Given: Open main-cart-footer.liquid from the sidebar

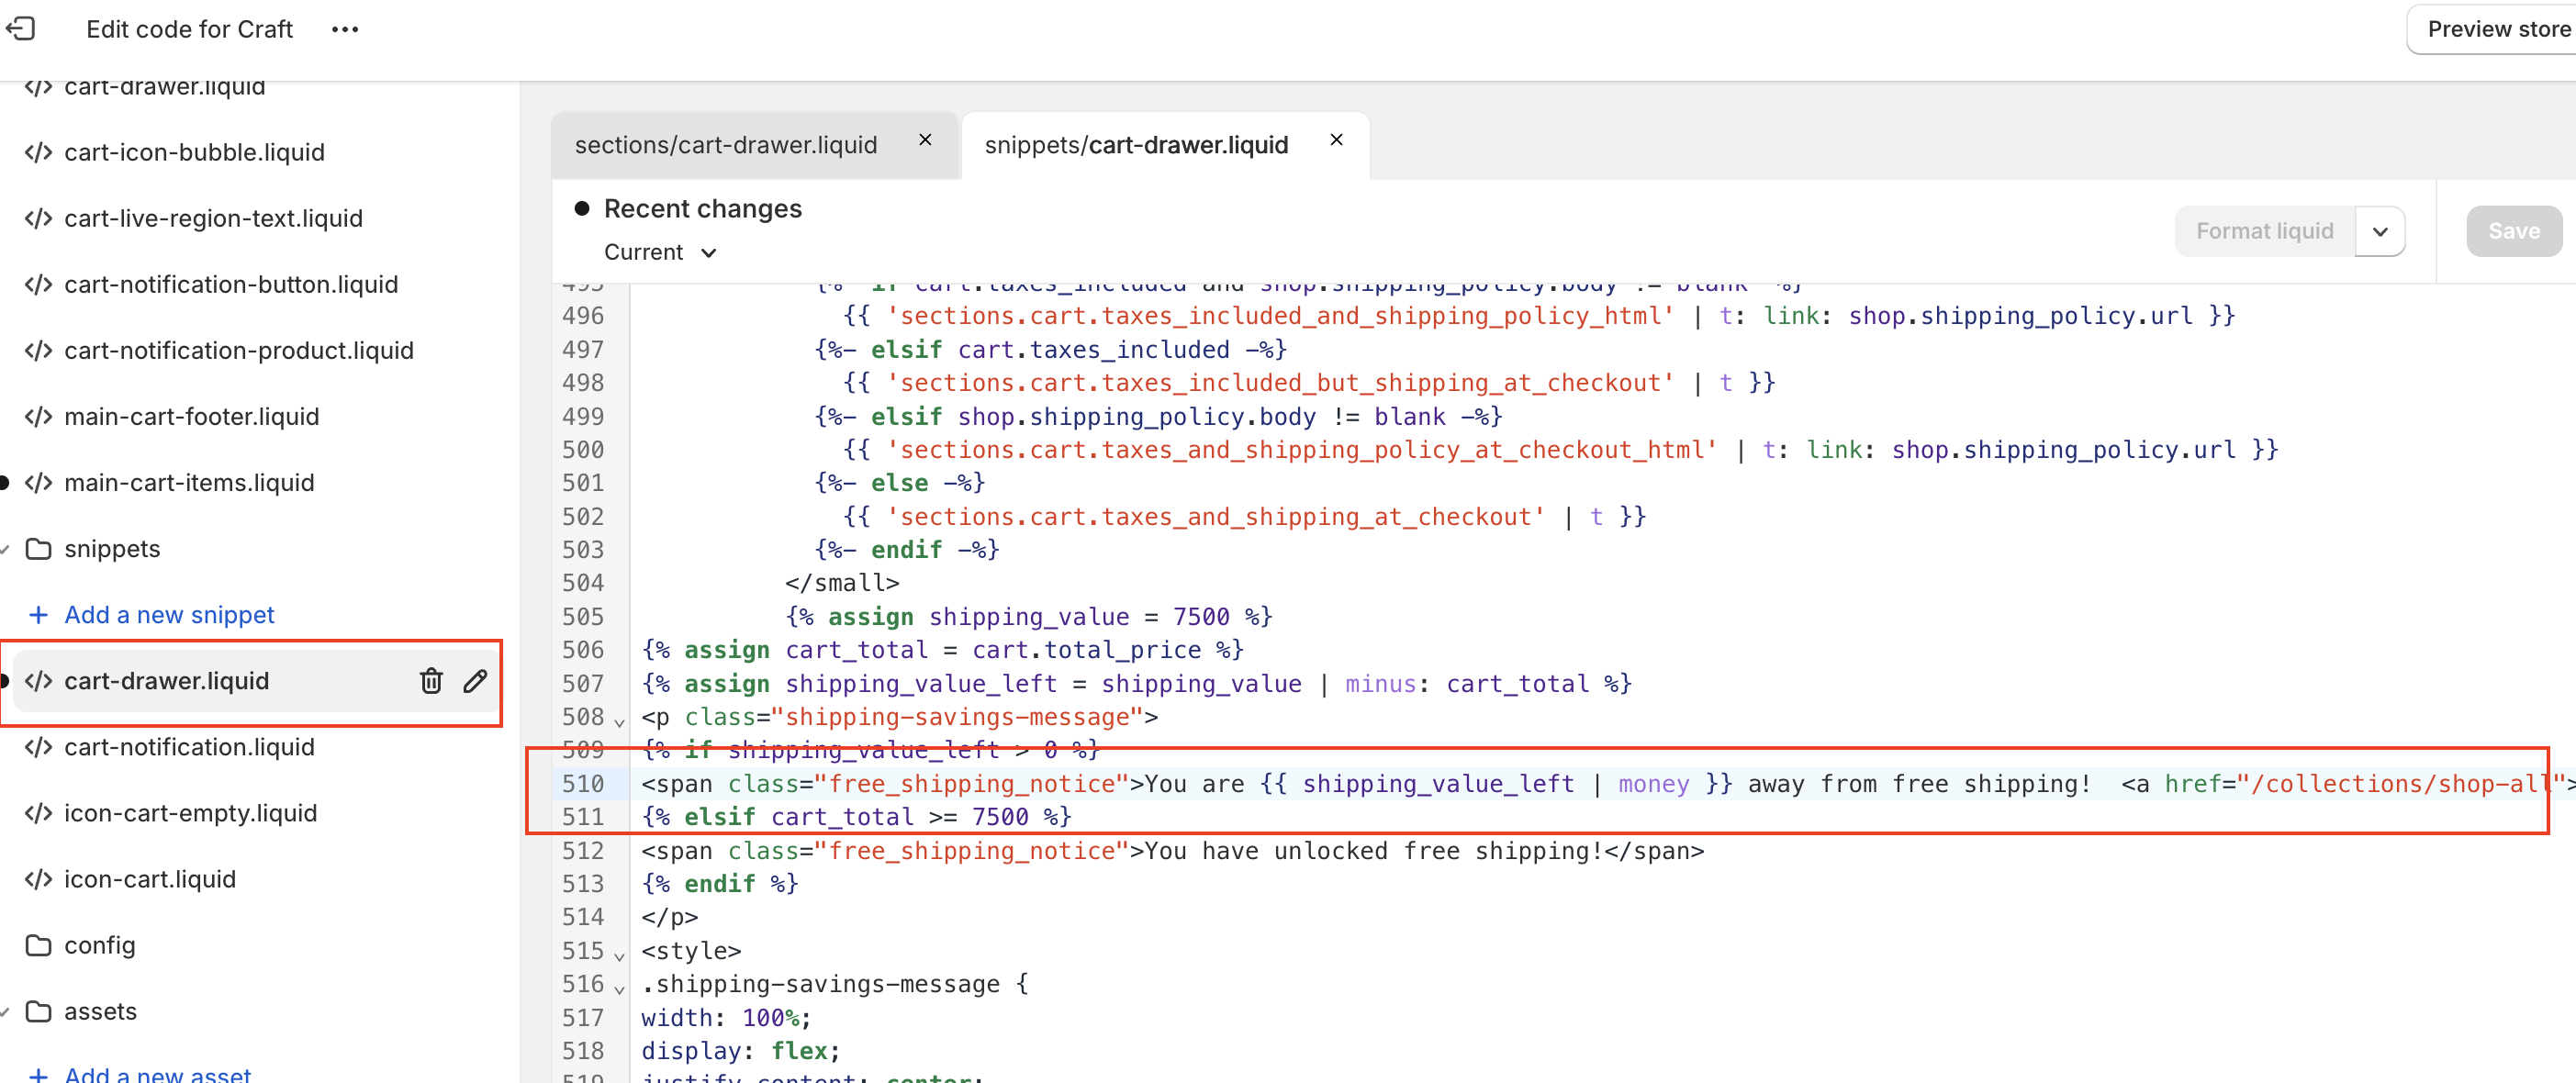Looking at the screenshot, I should click(192, 416).
